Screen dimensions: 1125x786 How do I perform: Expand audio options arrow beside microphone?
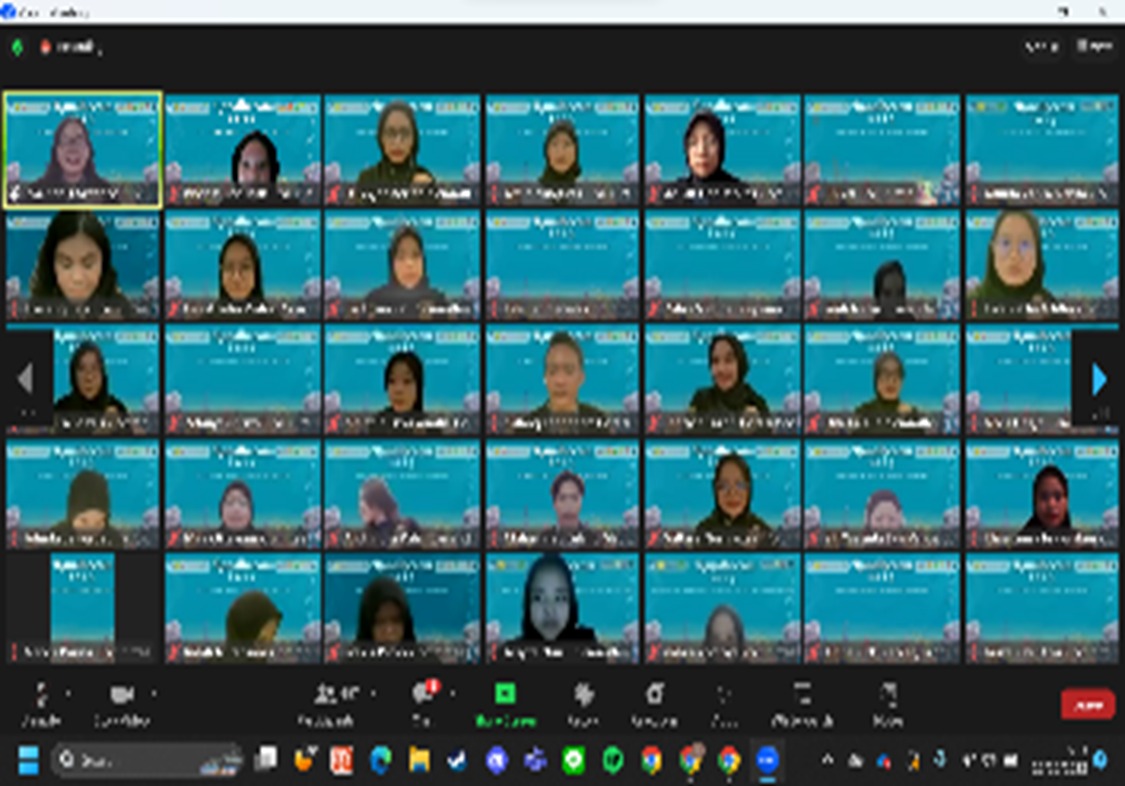pos(68,692)
